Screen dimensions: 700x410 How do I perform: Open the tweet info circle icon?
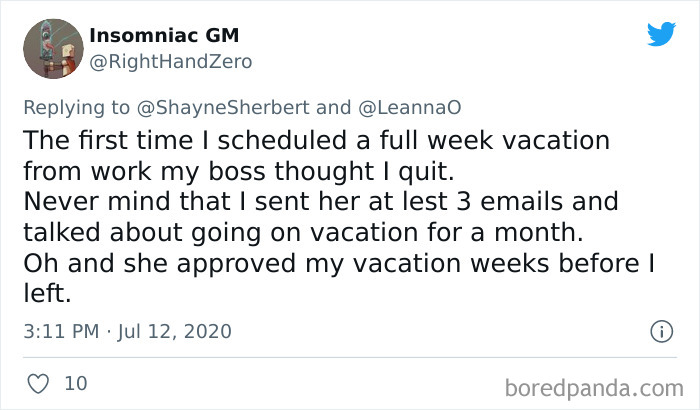tap(661, 330)
